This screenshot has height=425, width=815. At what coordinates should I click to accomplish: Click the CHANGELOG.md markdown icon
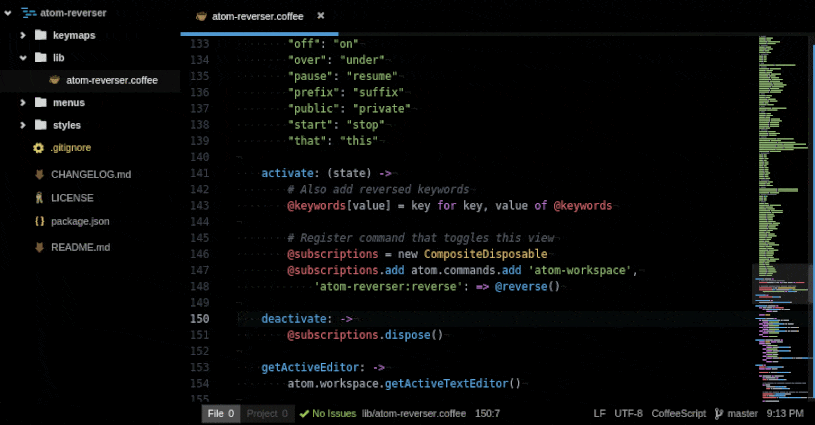[x=39, y=175]
